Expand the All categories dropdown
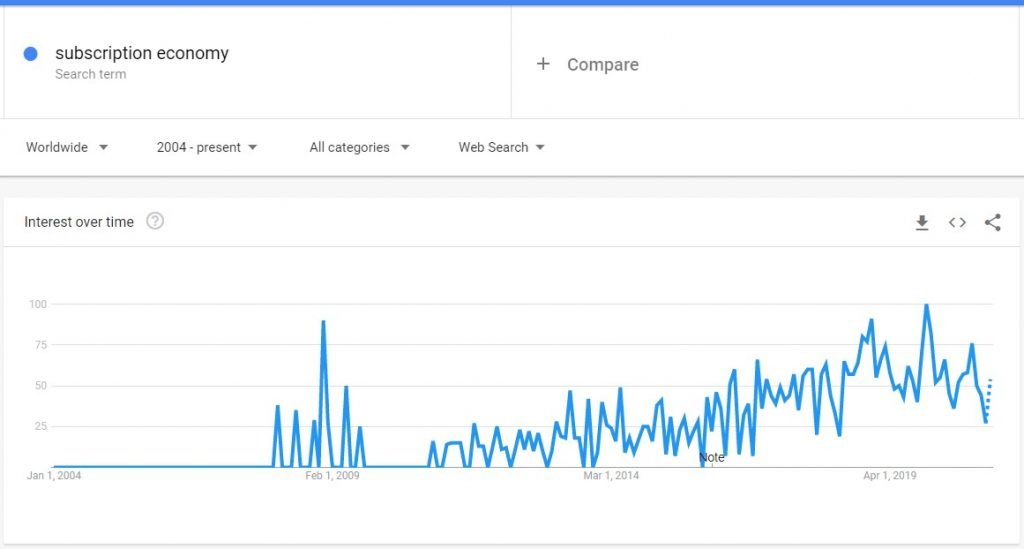 coord(359,148)
